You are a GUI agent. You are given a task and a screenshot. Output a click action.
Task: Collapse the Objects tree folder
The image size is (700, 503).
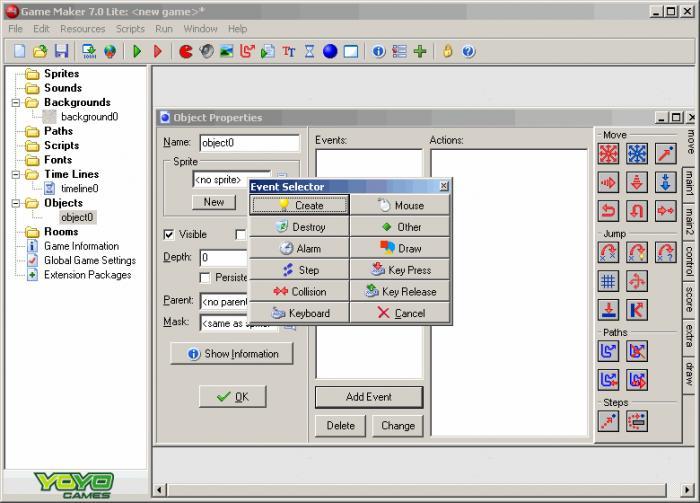[x=16, y=203]
